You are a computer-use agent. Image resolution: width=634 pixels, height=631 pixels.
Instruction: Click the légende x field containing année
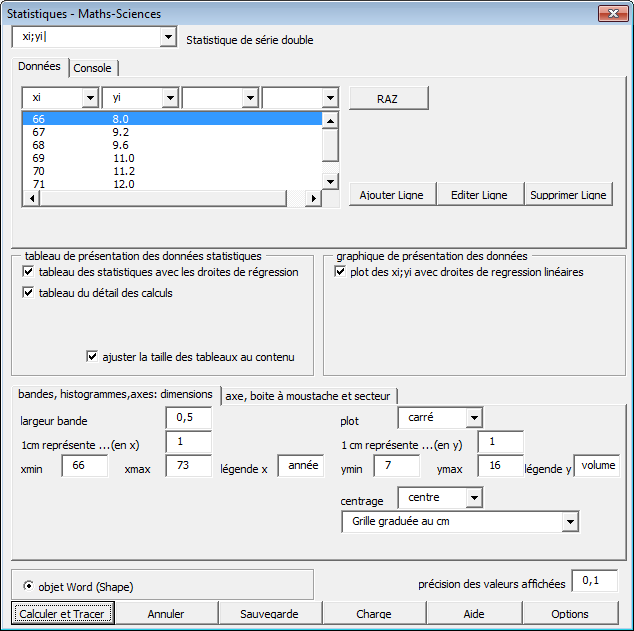click(301, 465)
